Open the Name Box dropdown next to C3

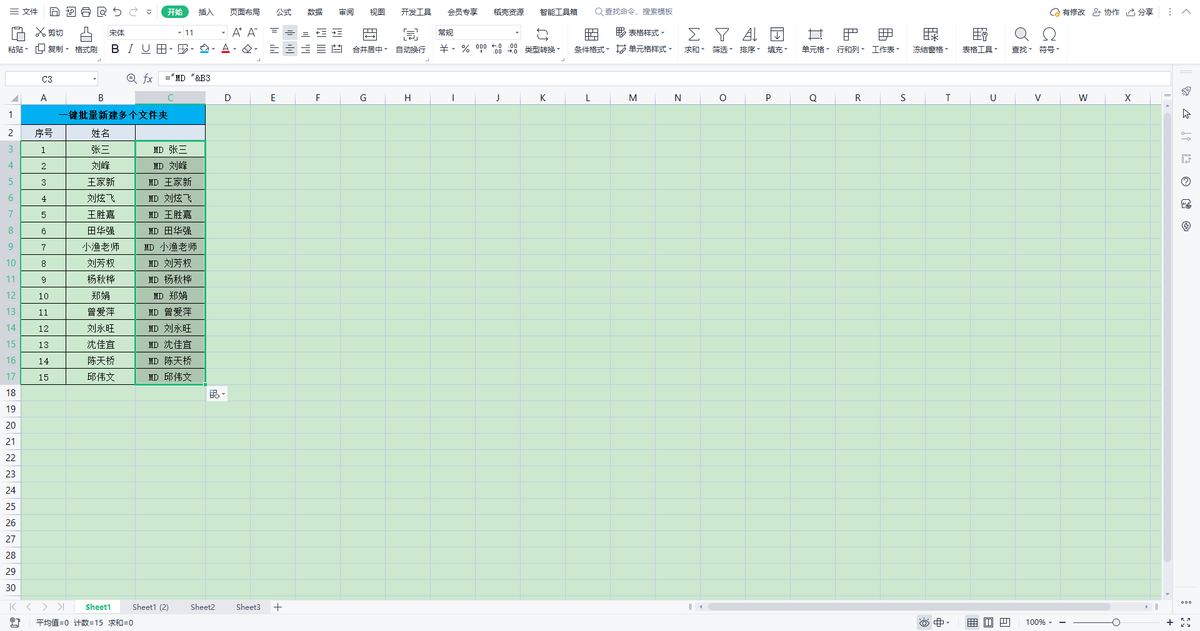(95, 78)
